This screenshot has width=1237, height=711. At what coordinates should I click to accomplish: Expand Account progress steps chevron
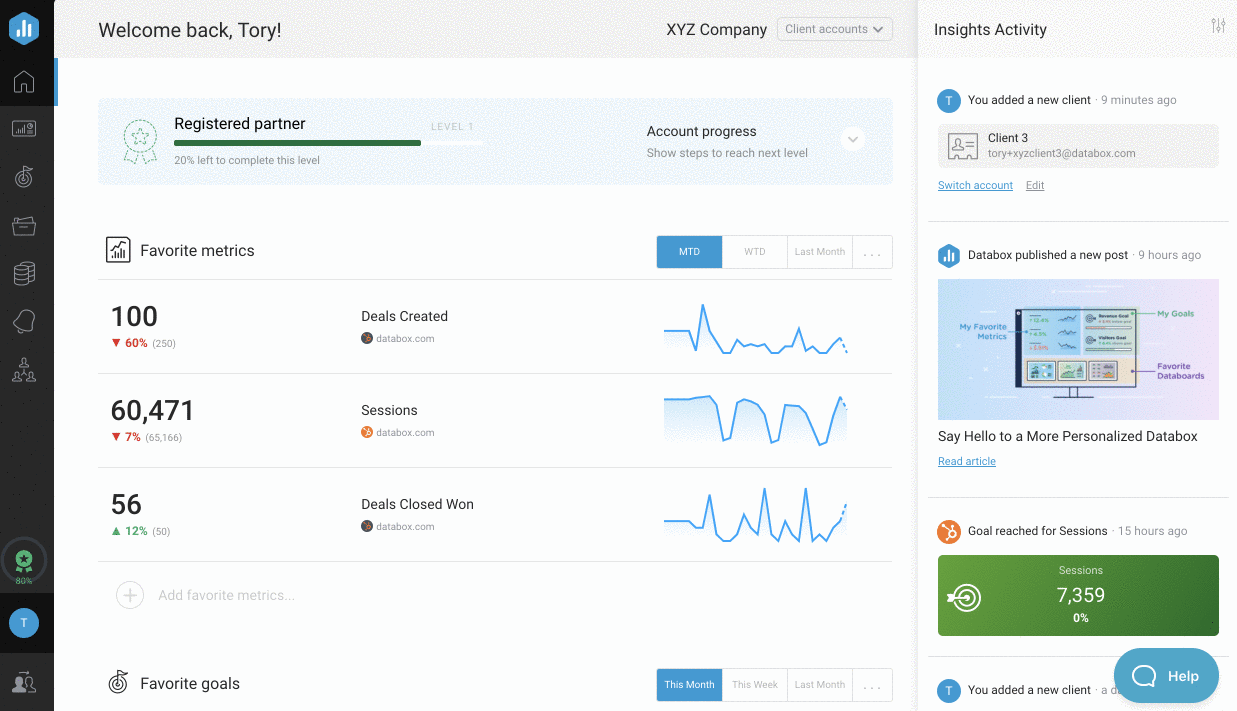853,139
